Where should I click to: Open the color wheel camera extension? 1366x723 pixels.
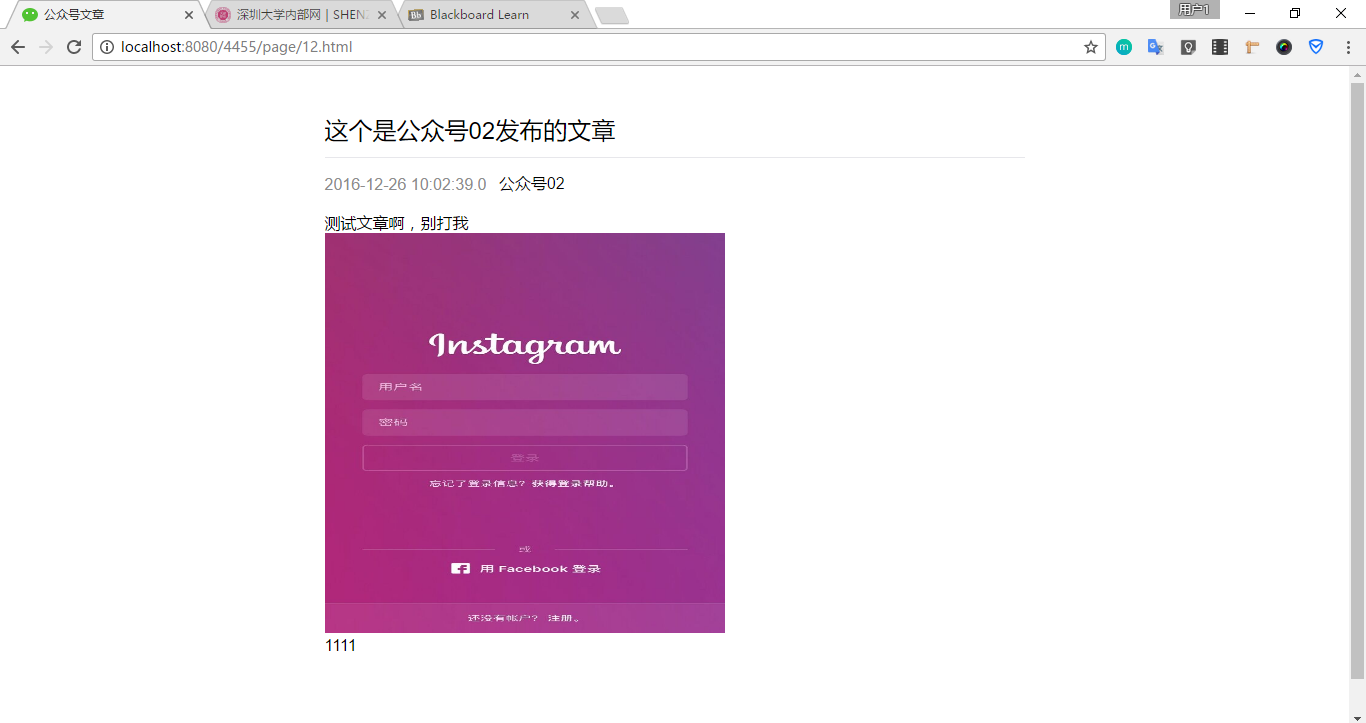[1284, 47]
